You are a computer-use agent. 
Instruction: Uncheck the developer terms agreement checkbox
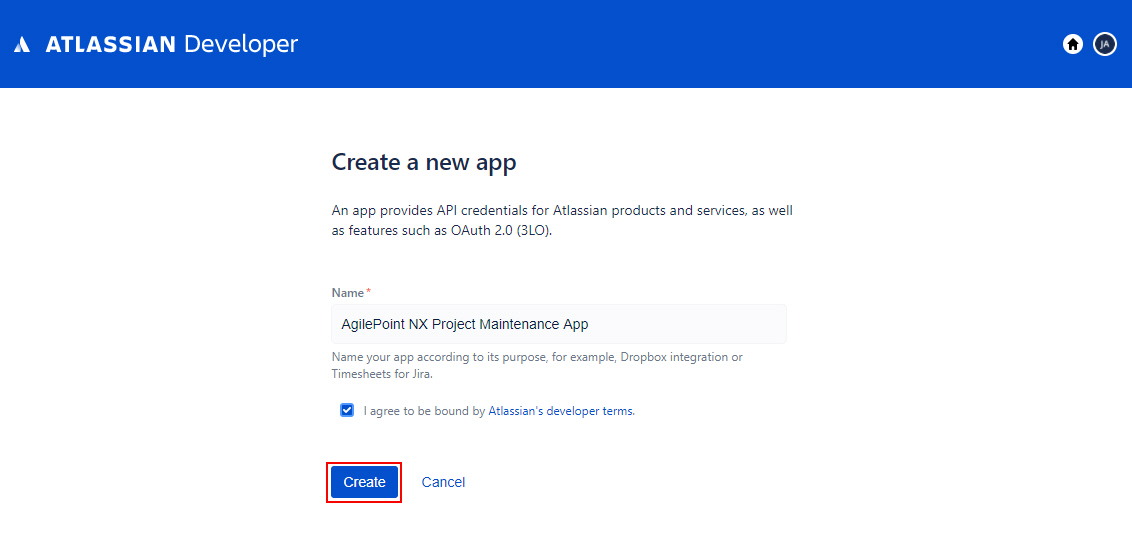click(347, 410)
